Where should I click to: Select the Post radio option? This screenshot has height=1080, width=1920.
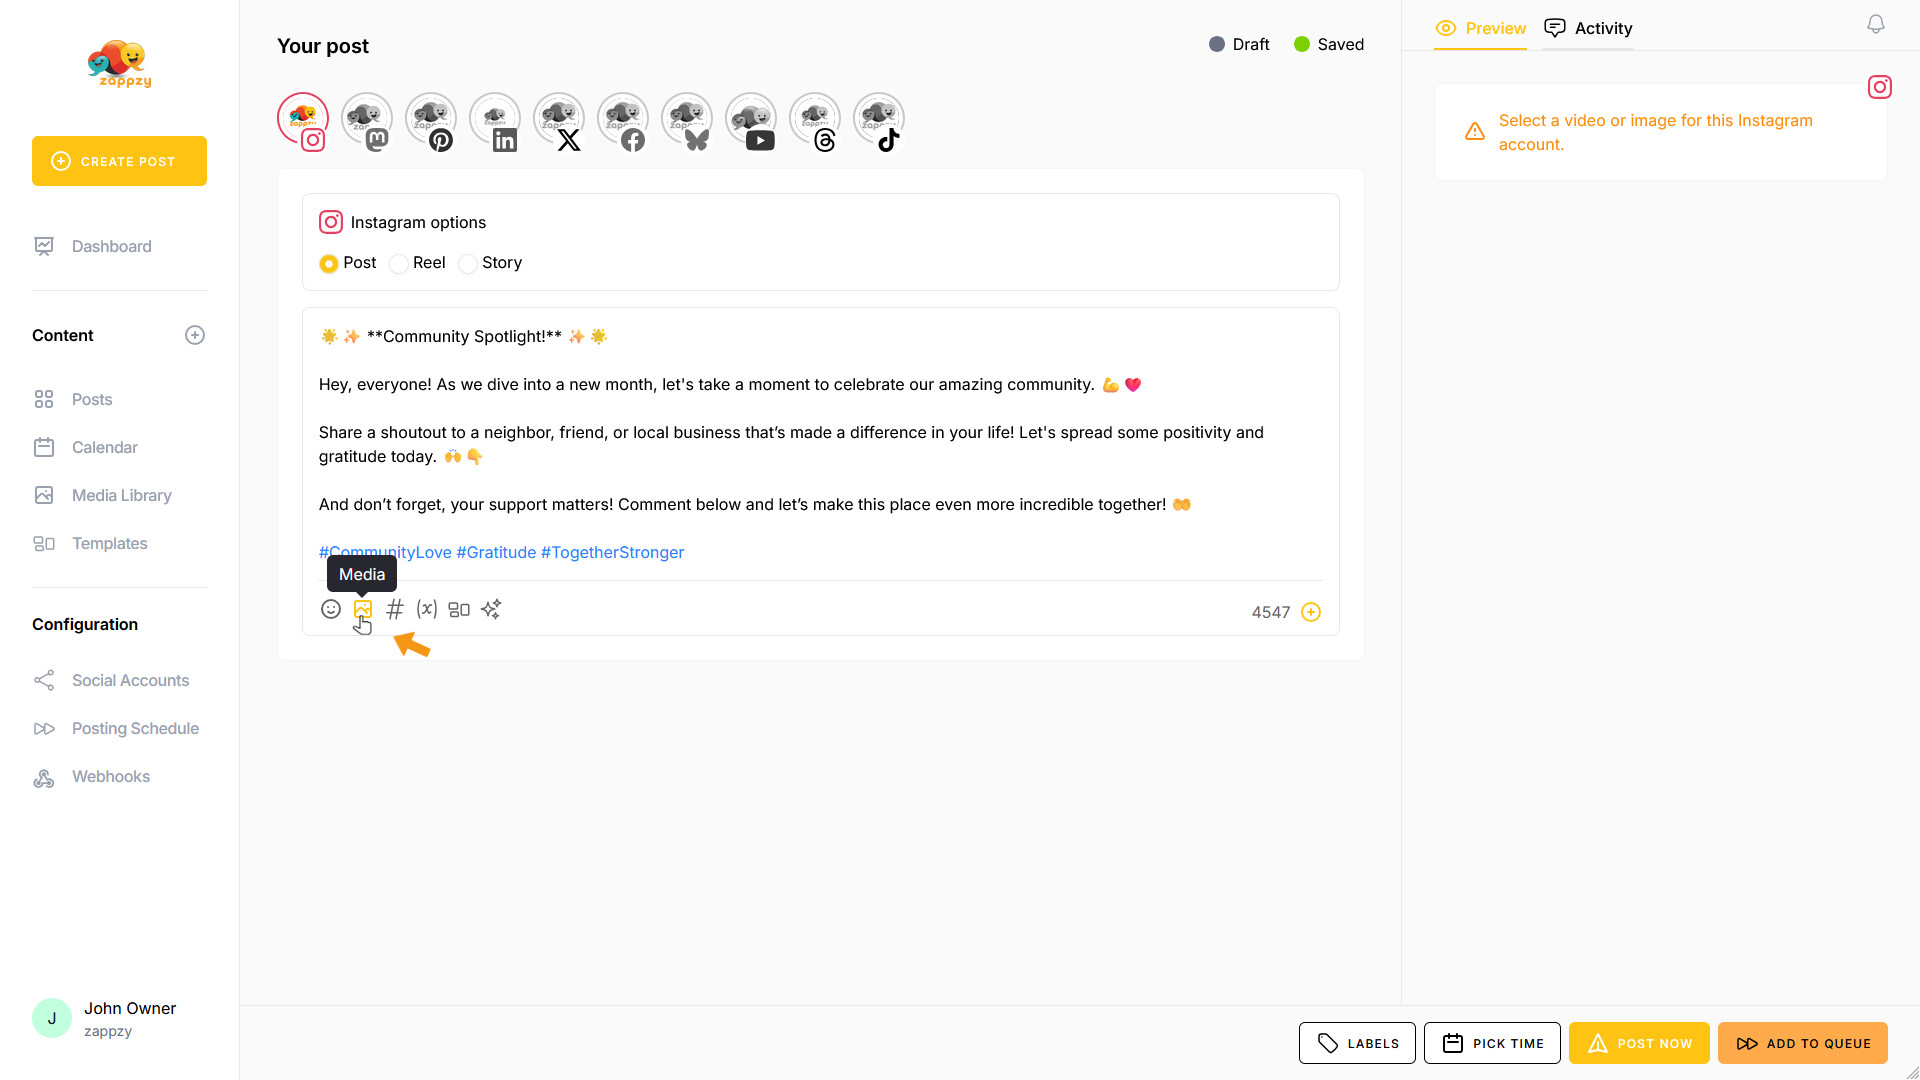click(329, 264)
